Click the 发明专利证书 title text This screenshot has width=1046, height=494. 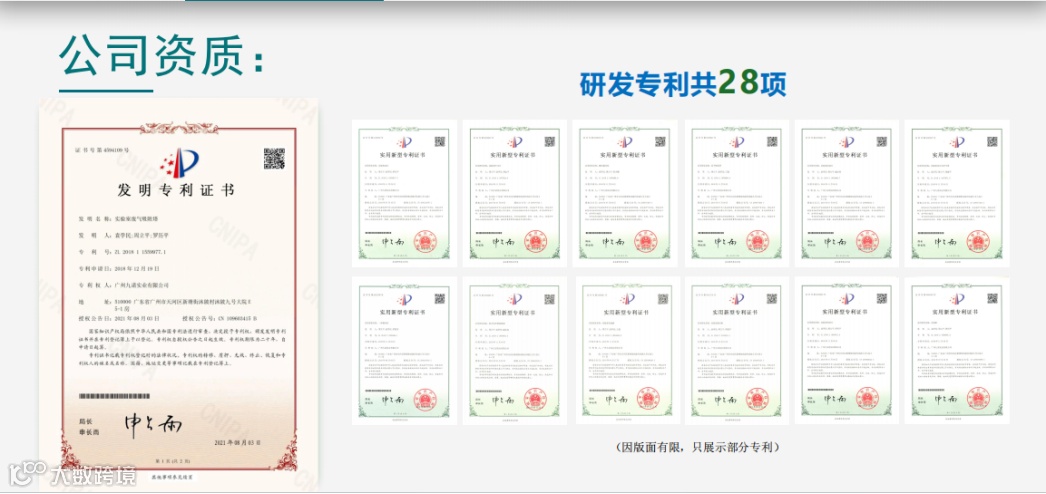pos(176,191)
